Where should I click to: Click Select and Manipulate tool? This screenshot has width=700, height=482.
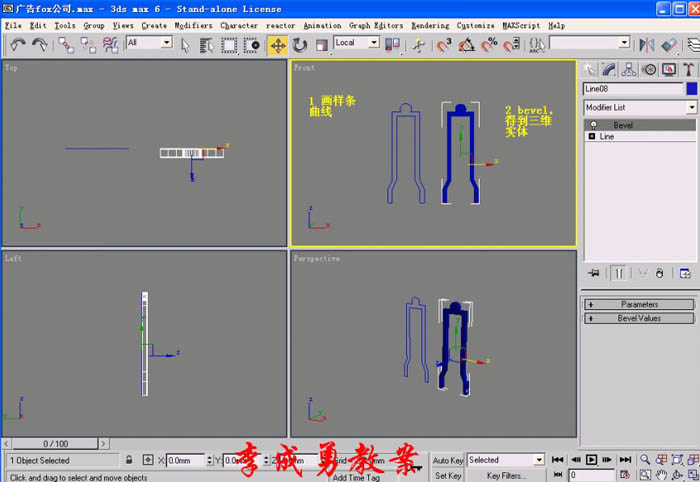(418, 45)
